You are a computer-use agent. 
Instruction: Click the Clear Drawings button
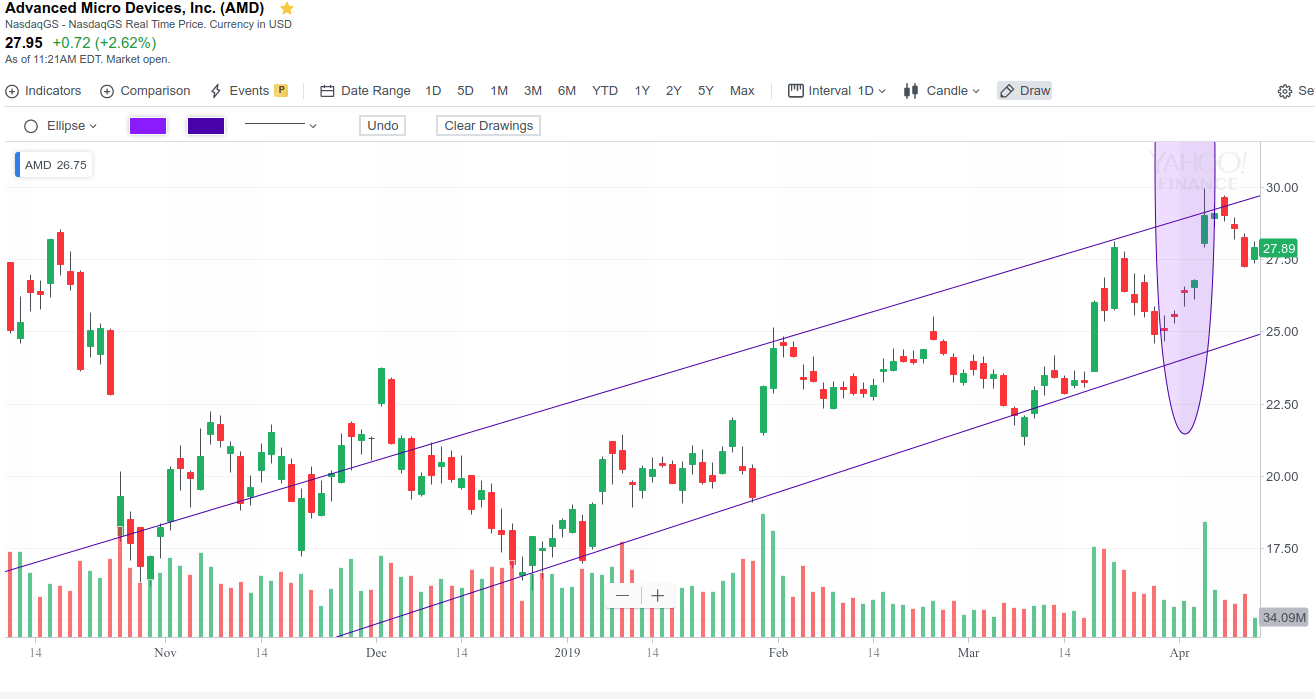(489, 126)
